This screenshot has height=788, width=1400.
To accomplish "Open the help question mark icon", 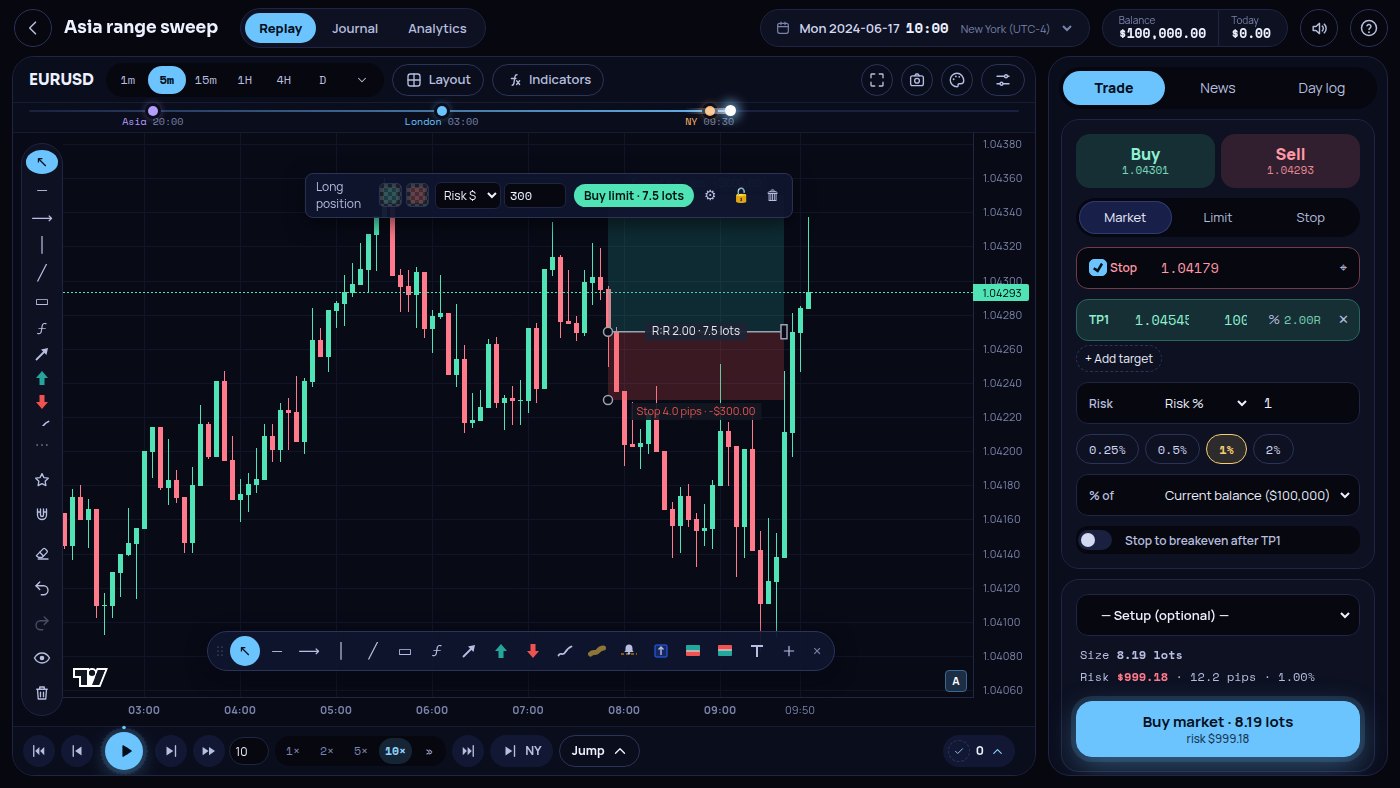I will coord(1369,28).
